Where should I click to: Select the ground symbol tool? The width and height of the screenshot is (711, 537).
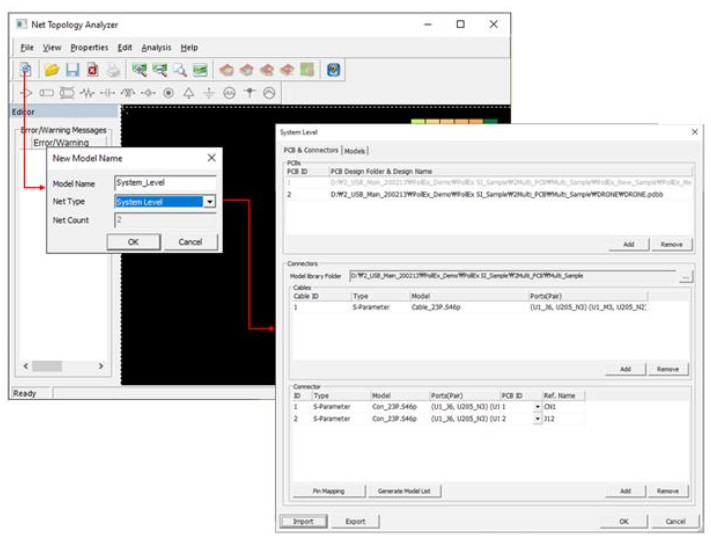(x=208, y=93)
